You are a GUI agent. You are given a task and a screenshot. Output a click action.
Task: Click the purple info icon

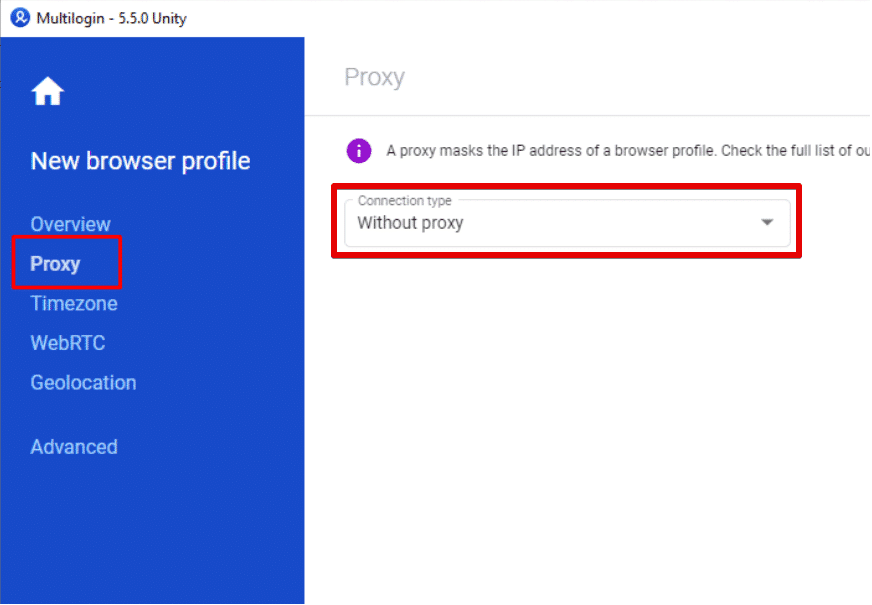click(x=359, y=151)
